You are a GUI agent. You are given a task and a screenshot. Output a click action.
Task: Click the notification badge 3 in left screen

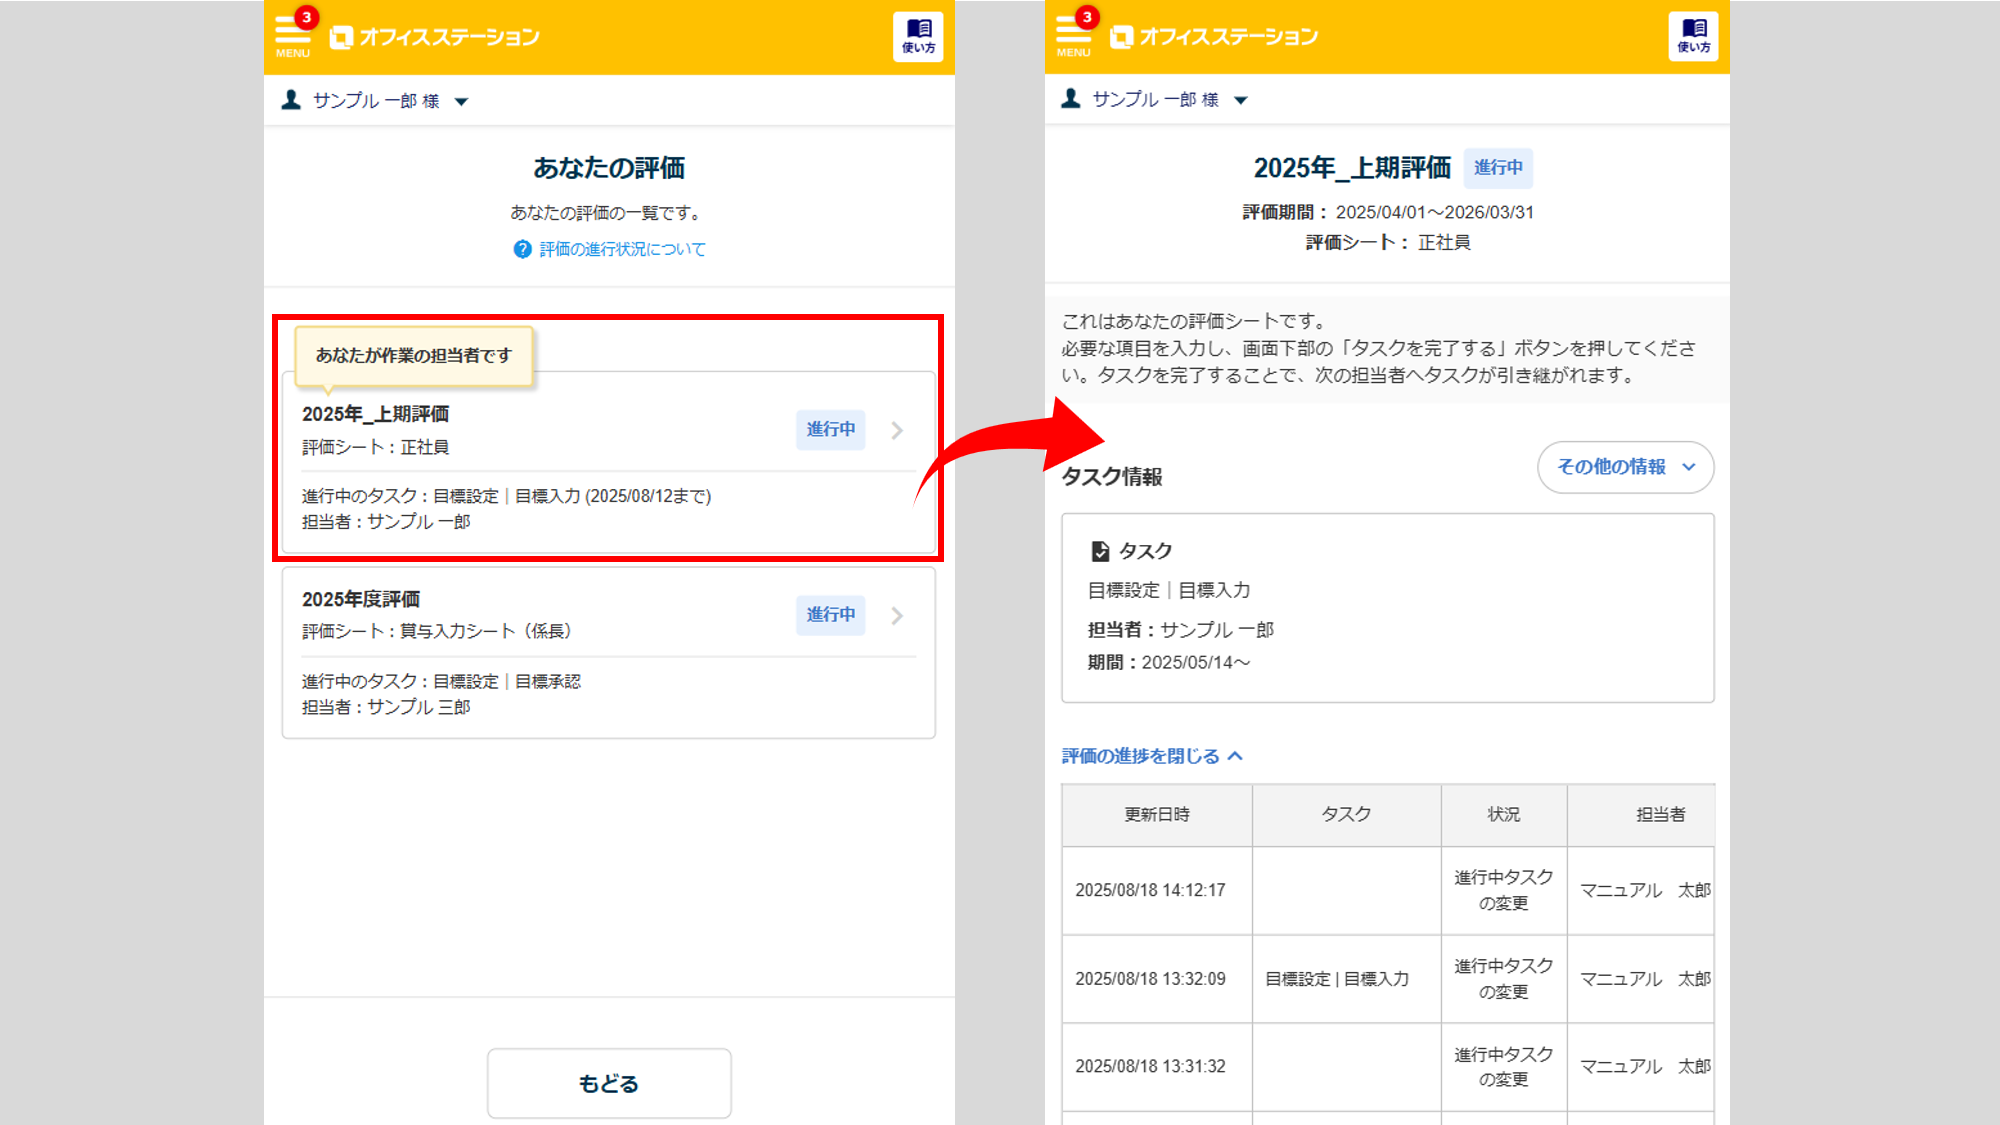point(306,17)
